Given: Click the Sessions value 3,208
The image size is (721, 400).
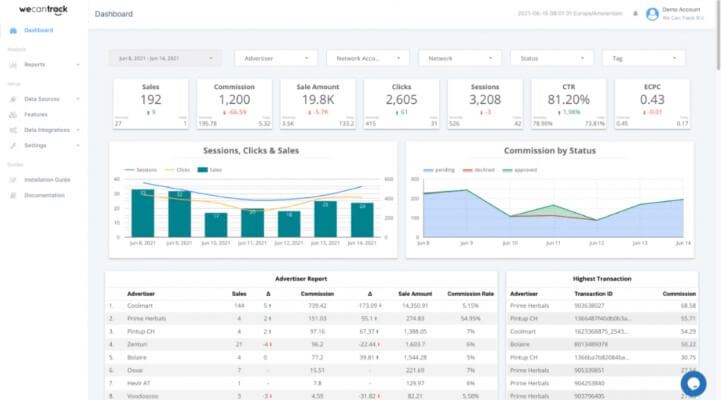Looking at the screenshot, I should pos(485,100).
